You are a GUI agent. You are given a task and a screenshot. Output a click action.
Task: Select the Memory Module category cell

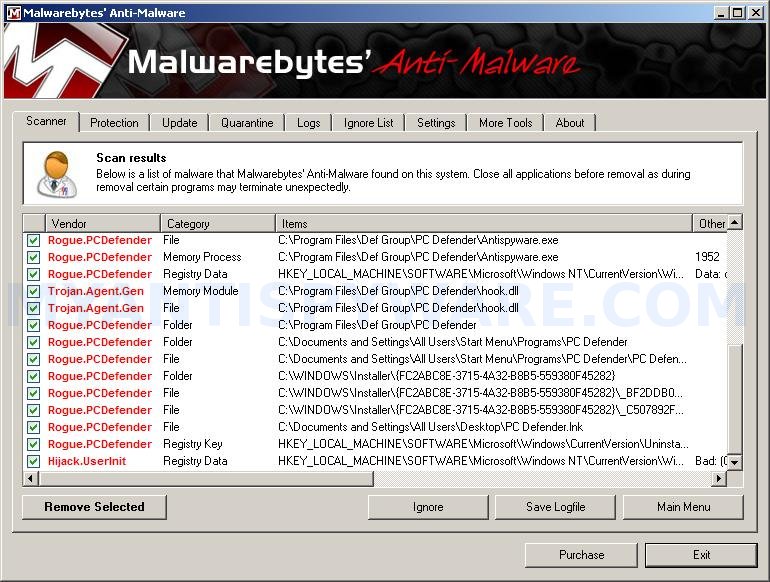[200, 291]
